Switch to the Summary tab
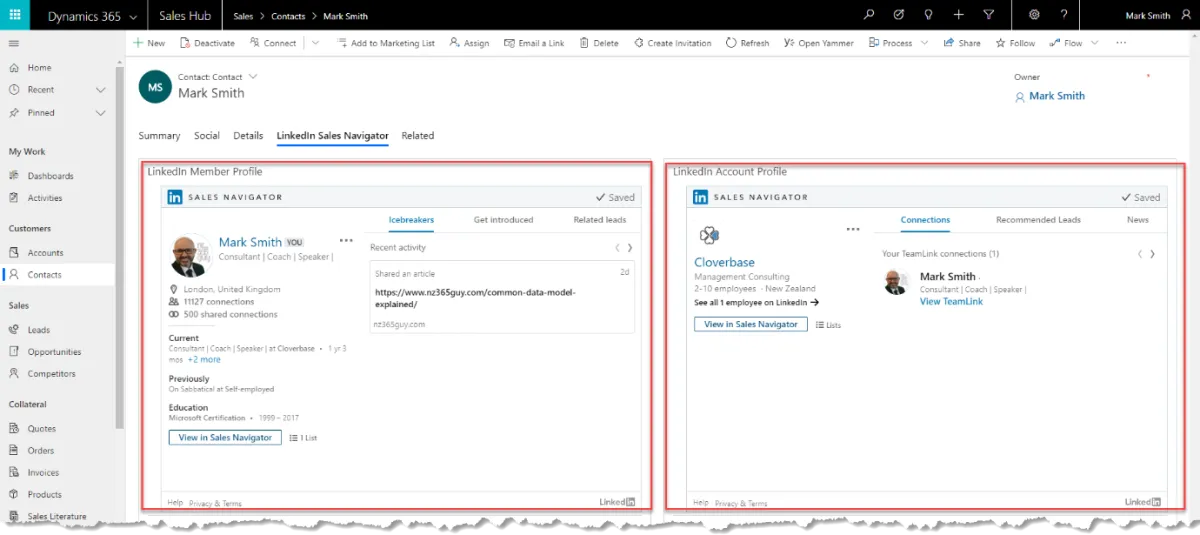This screenshot has width=1200, height=535. tap(159, 136)
